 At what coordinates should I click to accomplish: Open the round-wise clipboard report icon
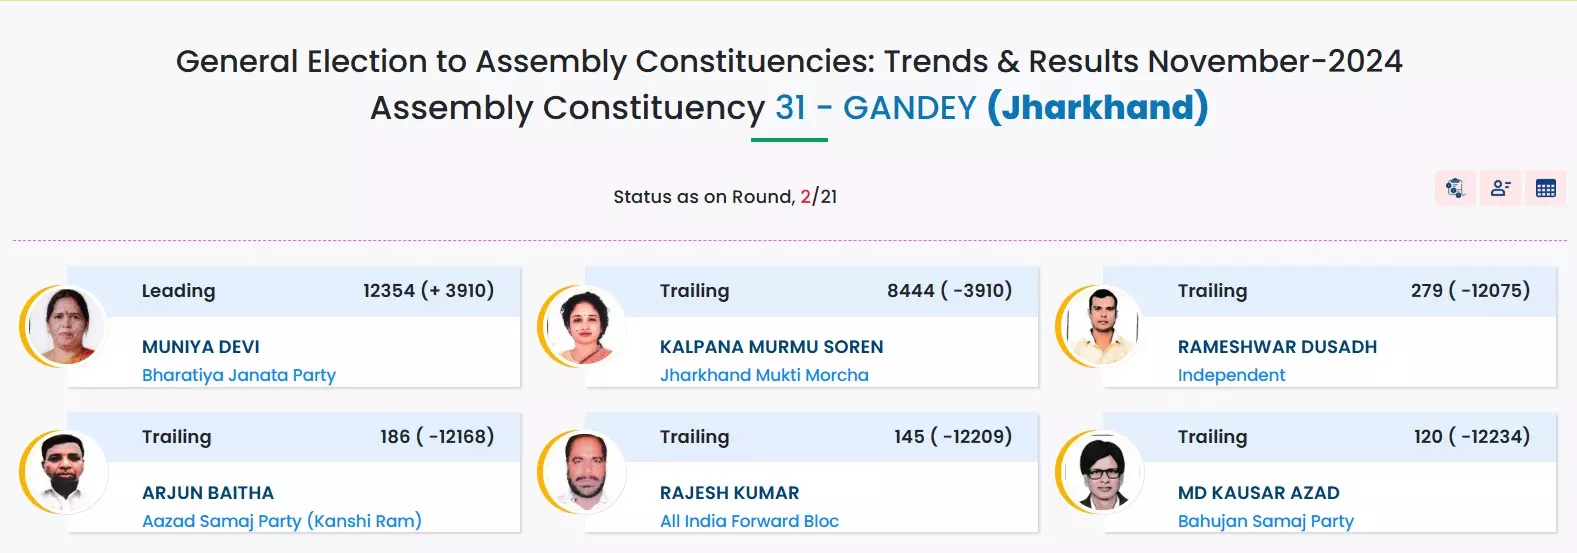pos(1455,188)
